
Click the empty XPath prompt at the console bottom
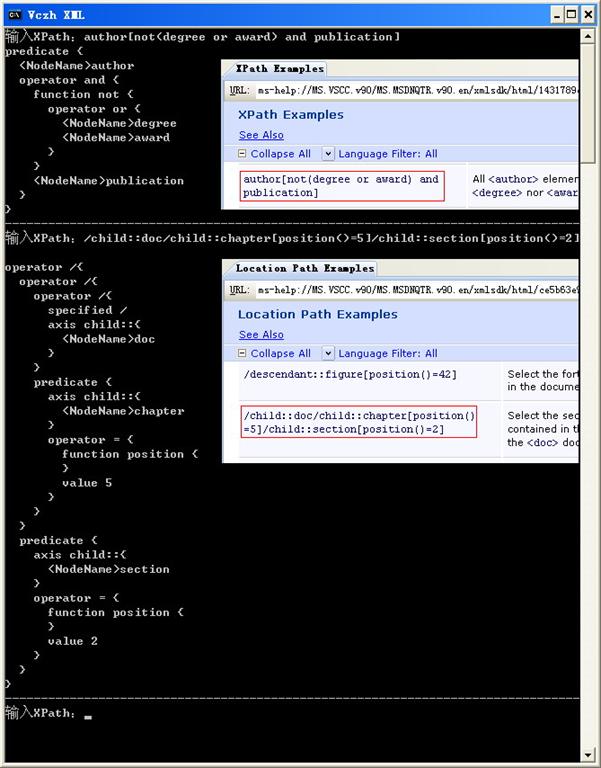[48, 713]
